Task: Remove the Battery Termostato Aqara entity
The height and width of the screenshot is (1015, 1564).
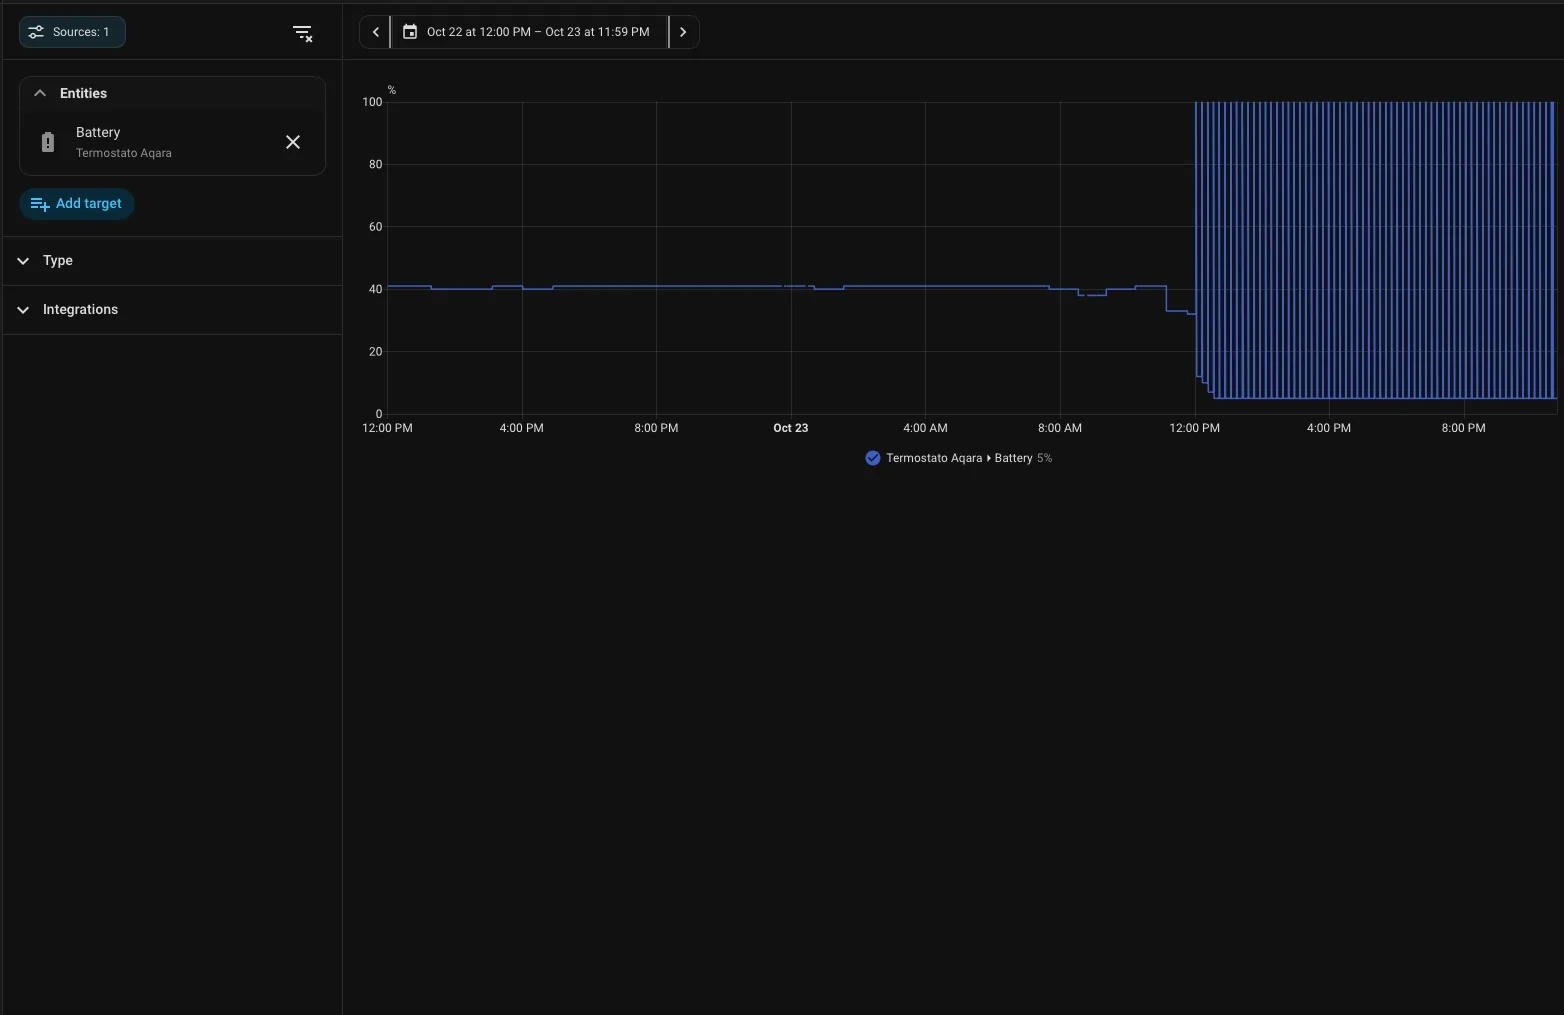Action: point(293,142)
